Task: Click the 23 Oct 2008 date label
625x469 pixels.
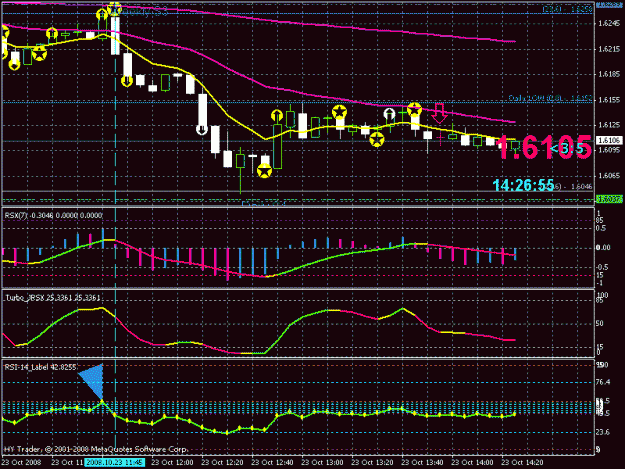Action: (22, 463)
